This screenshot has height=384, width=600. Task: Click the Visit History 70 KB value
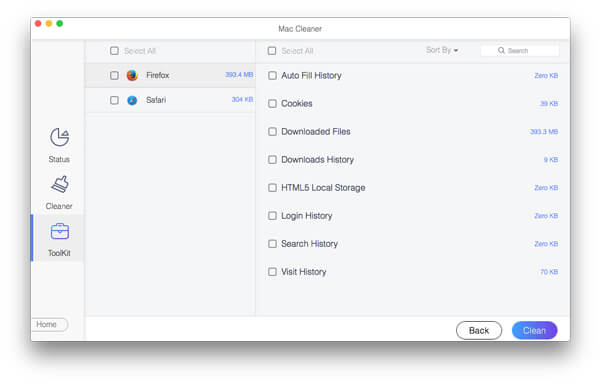pos(549,272)
